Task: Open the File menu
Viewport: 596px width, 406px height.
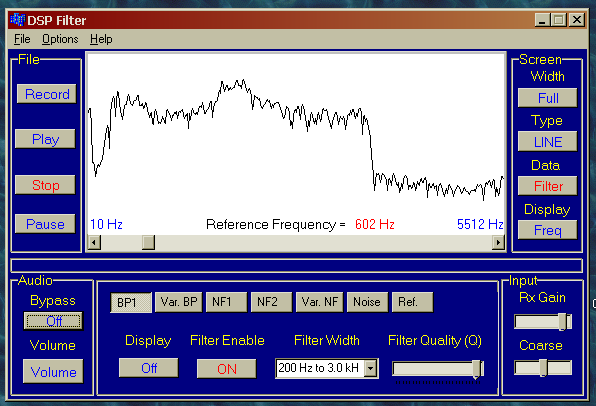Action: [22, 39]
